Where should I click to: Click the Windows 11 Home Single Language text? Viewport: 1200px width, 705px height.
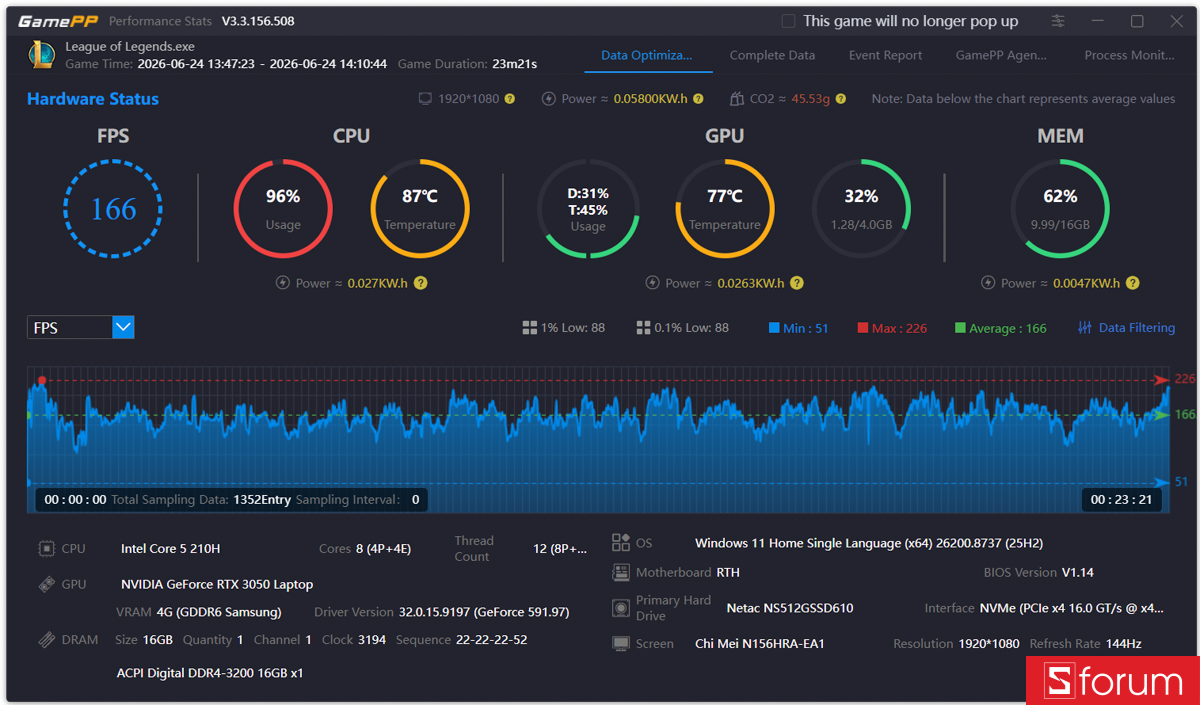point(869,544)
